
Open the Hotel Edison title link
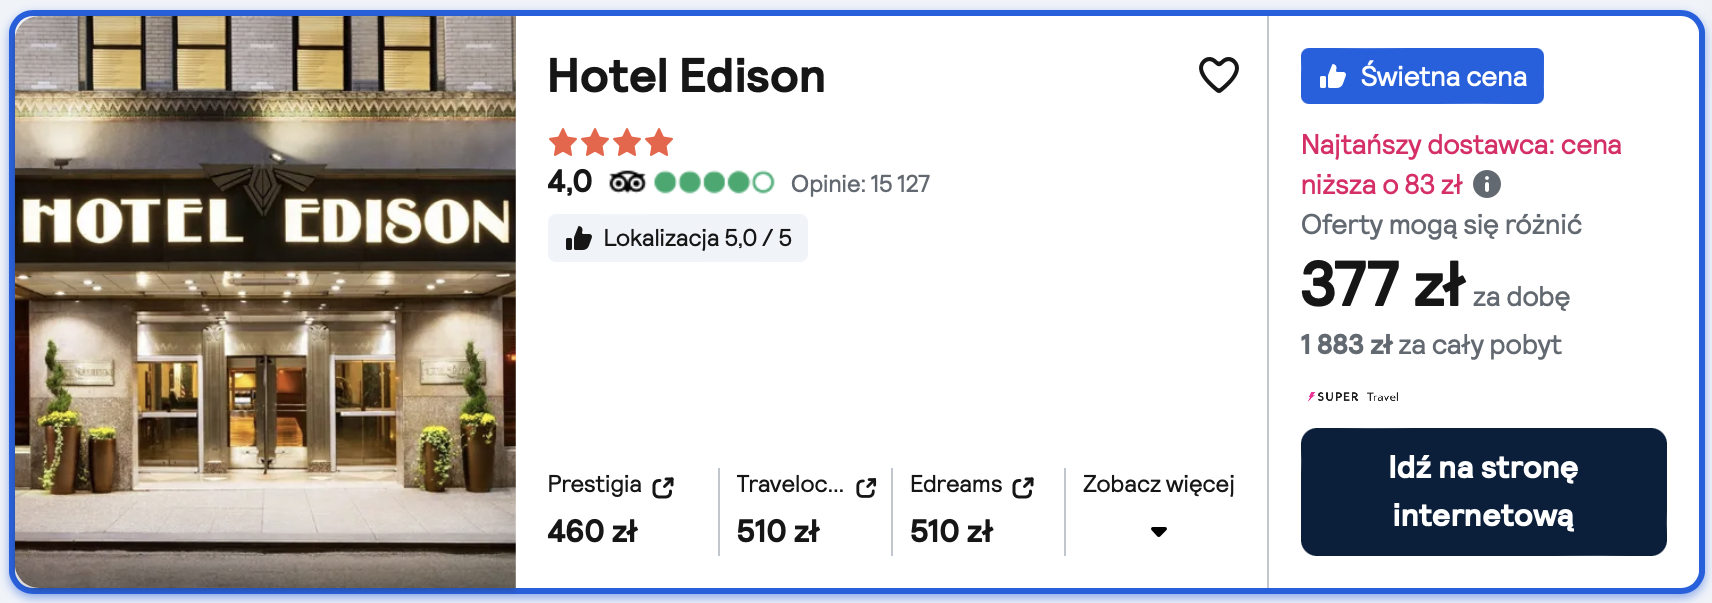pyautogui.click(x=686, y=76)
